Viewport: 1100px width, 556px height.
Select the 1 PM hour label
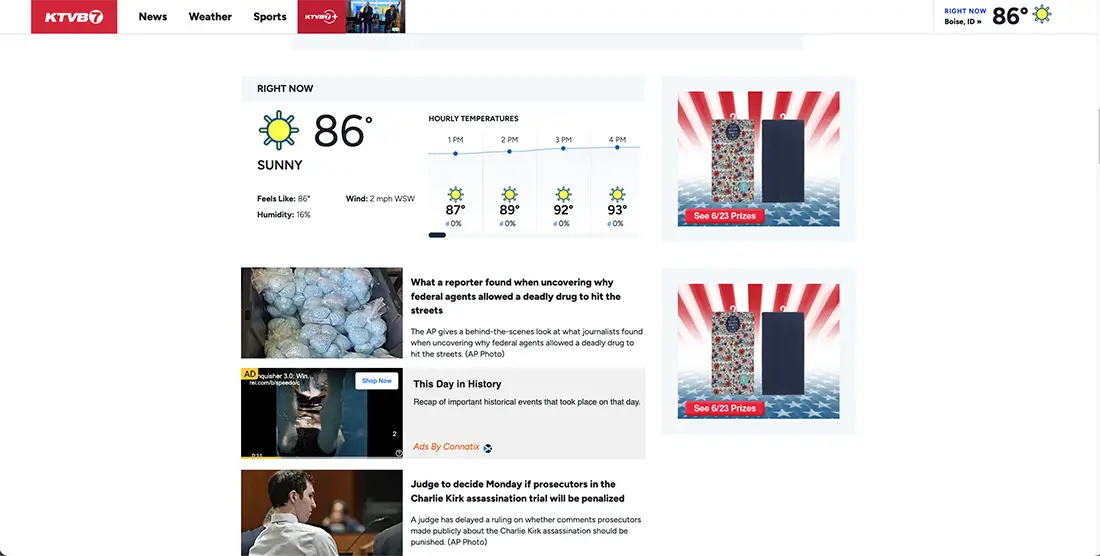coord(455,140)
